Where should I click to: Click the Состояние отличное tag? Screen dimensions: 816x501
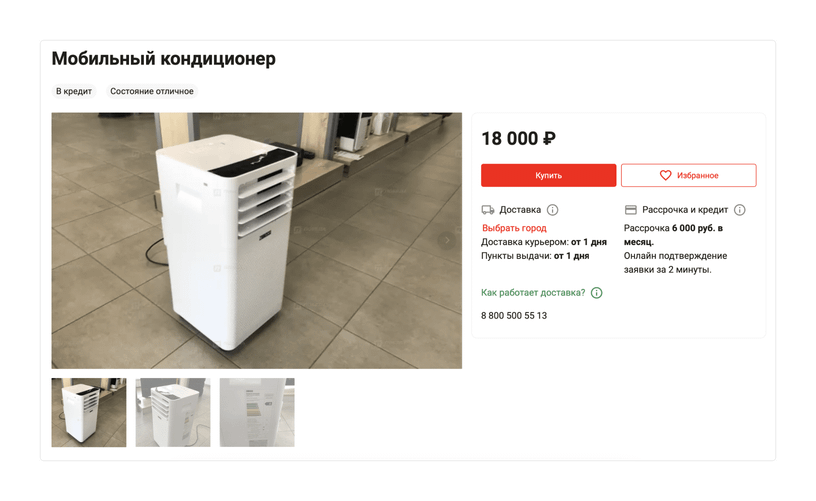[151, 91]
